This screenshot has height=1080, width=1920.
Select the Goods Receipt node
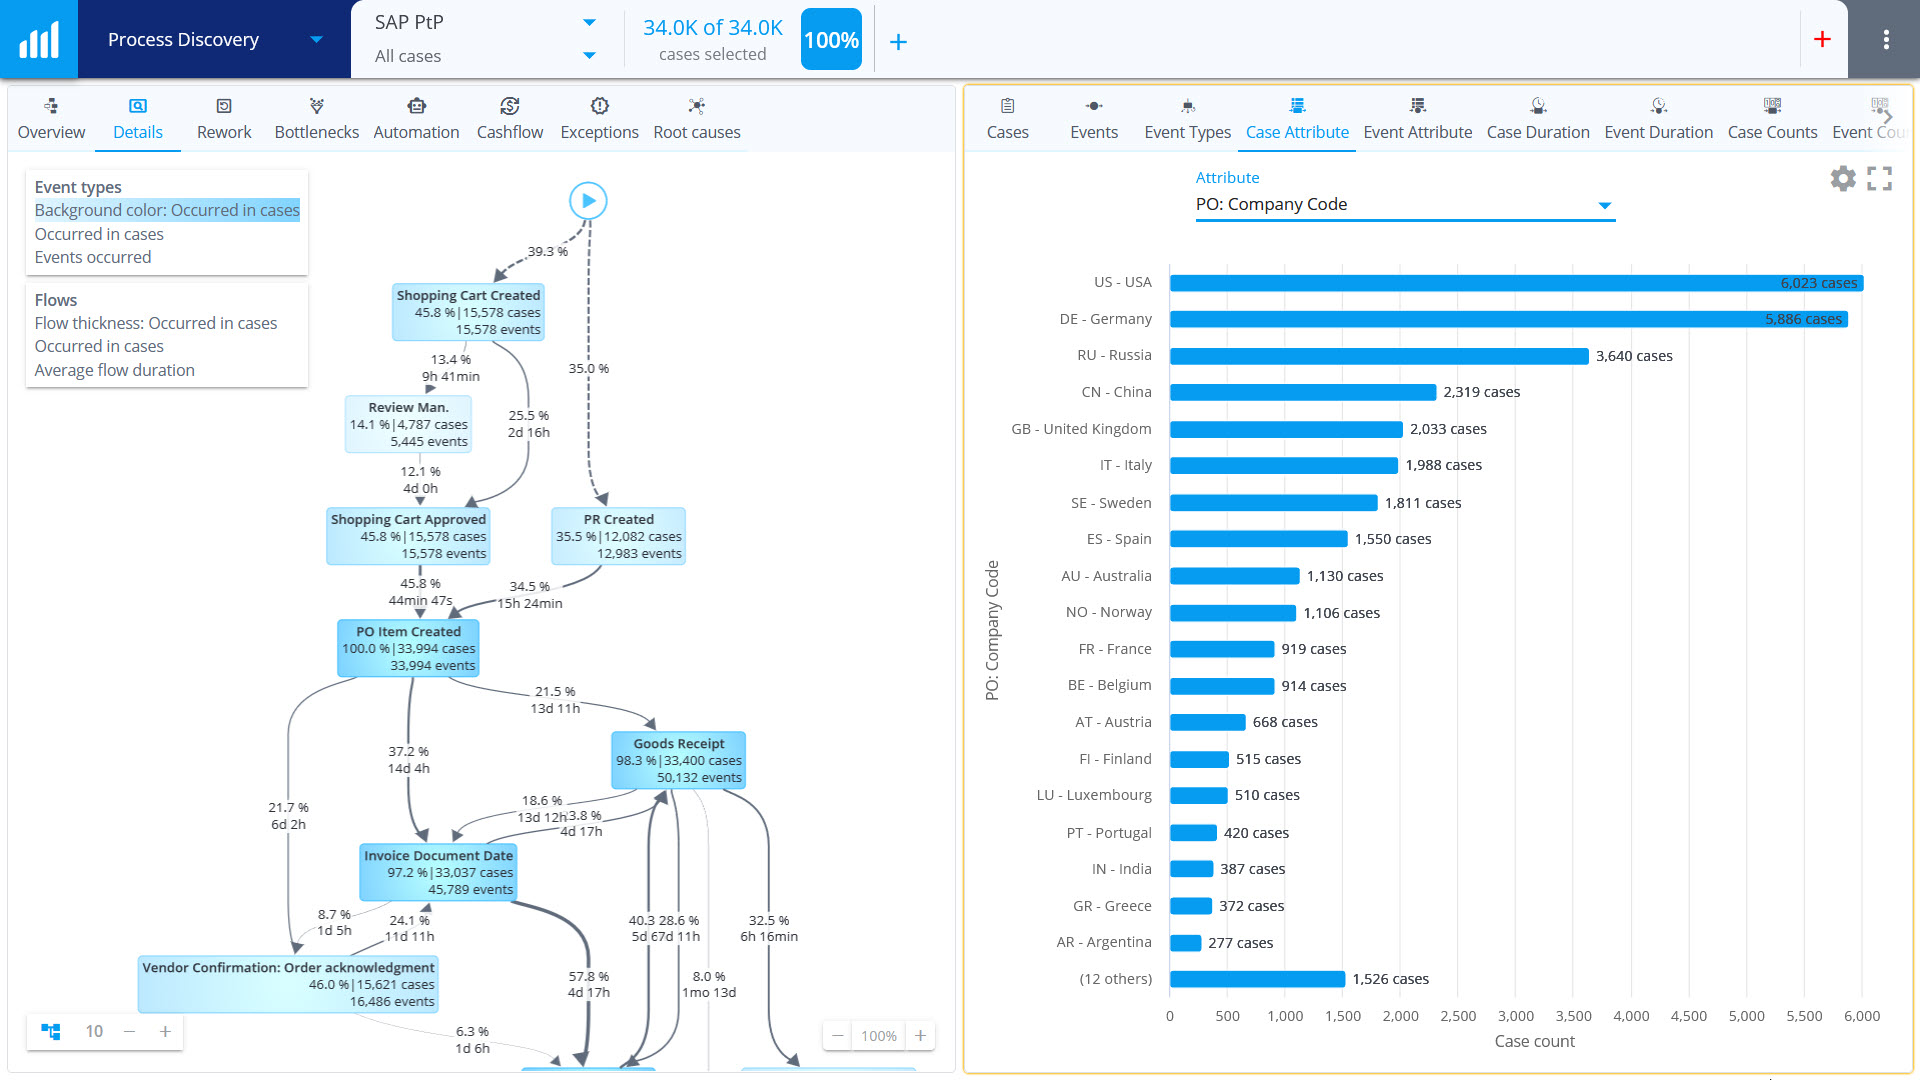pos(679,760)
